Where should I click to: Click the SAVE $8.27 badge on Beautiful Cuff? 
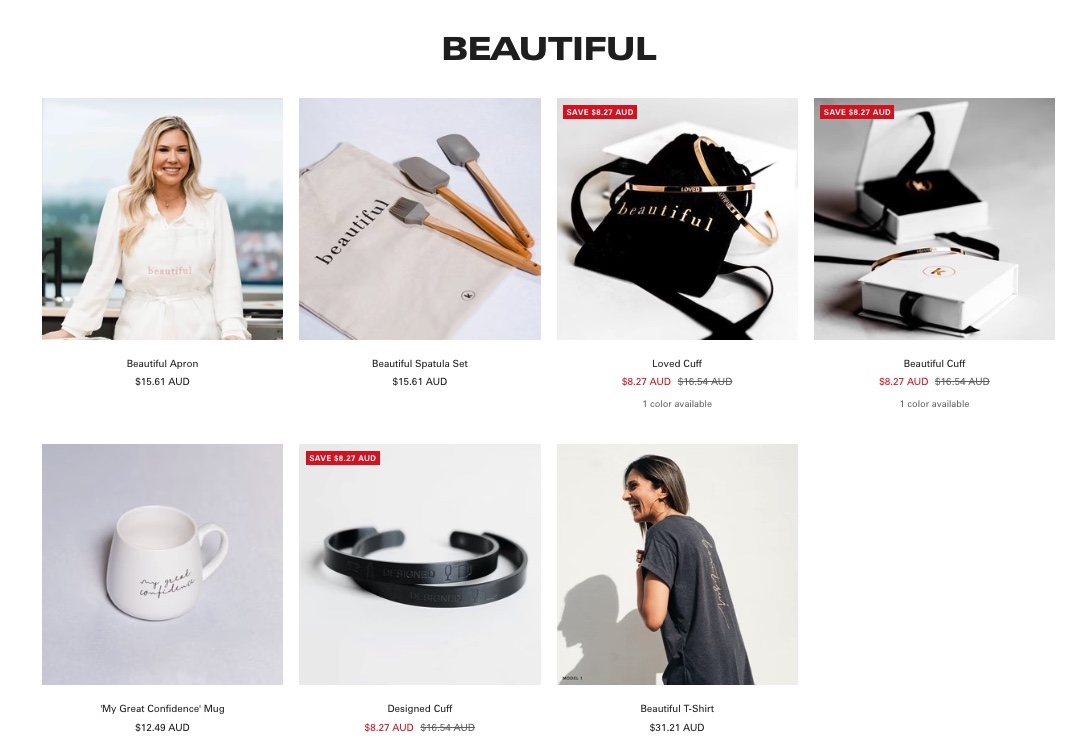click(x=857, y=112)
